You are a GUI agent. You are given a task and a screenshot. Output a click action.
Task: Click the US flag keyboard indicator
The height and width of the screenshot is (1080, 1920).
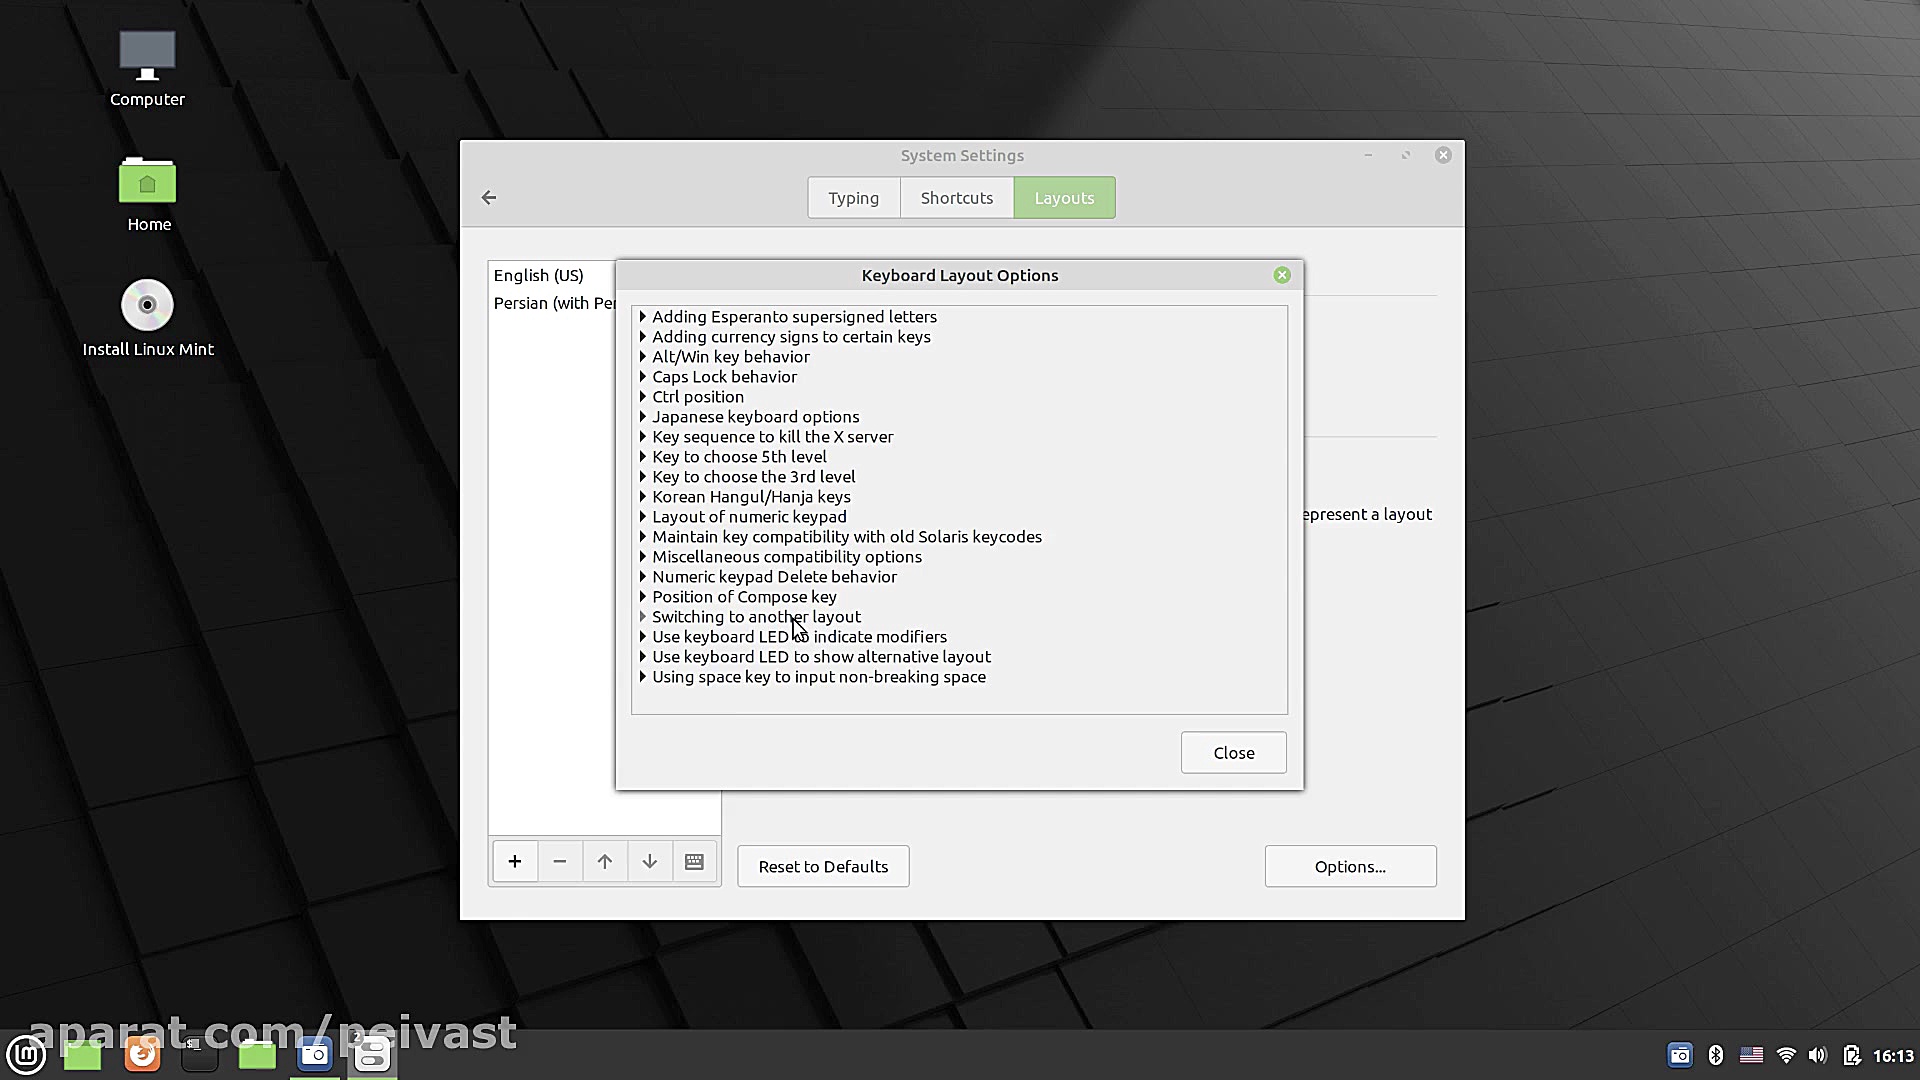1751,1055
